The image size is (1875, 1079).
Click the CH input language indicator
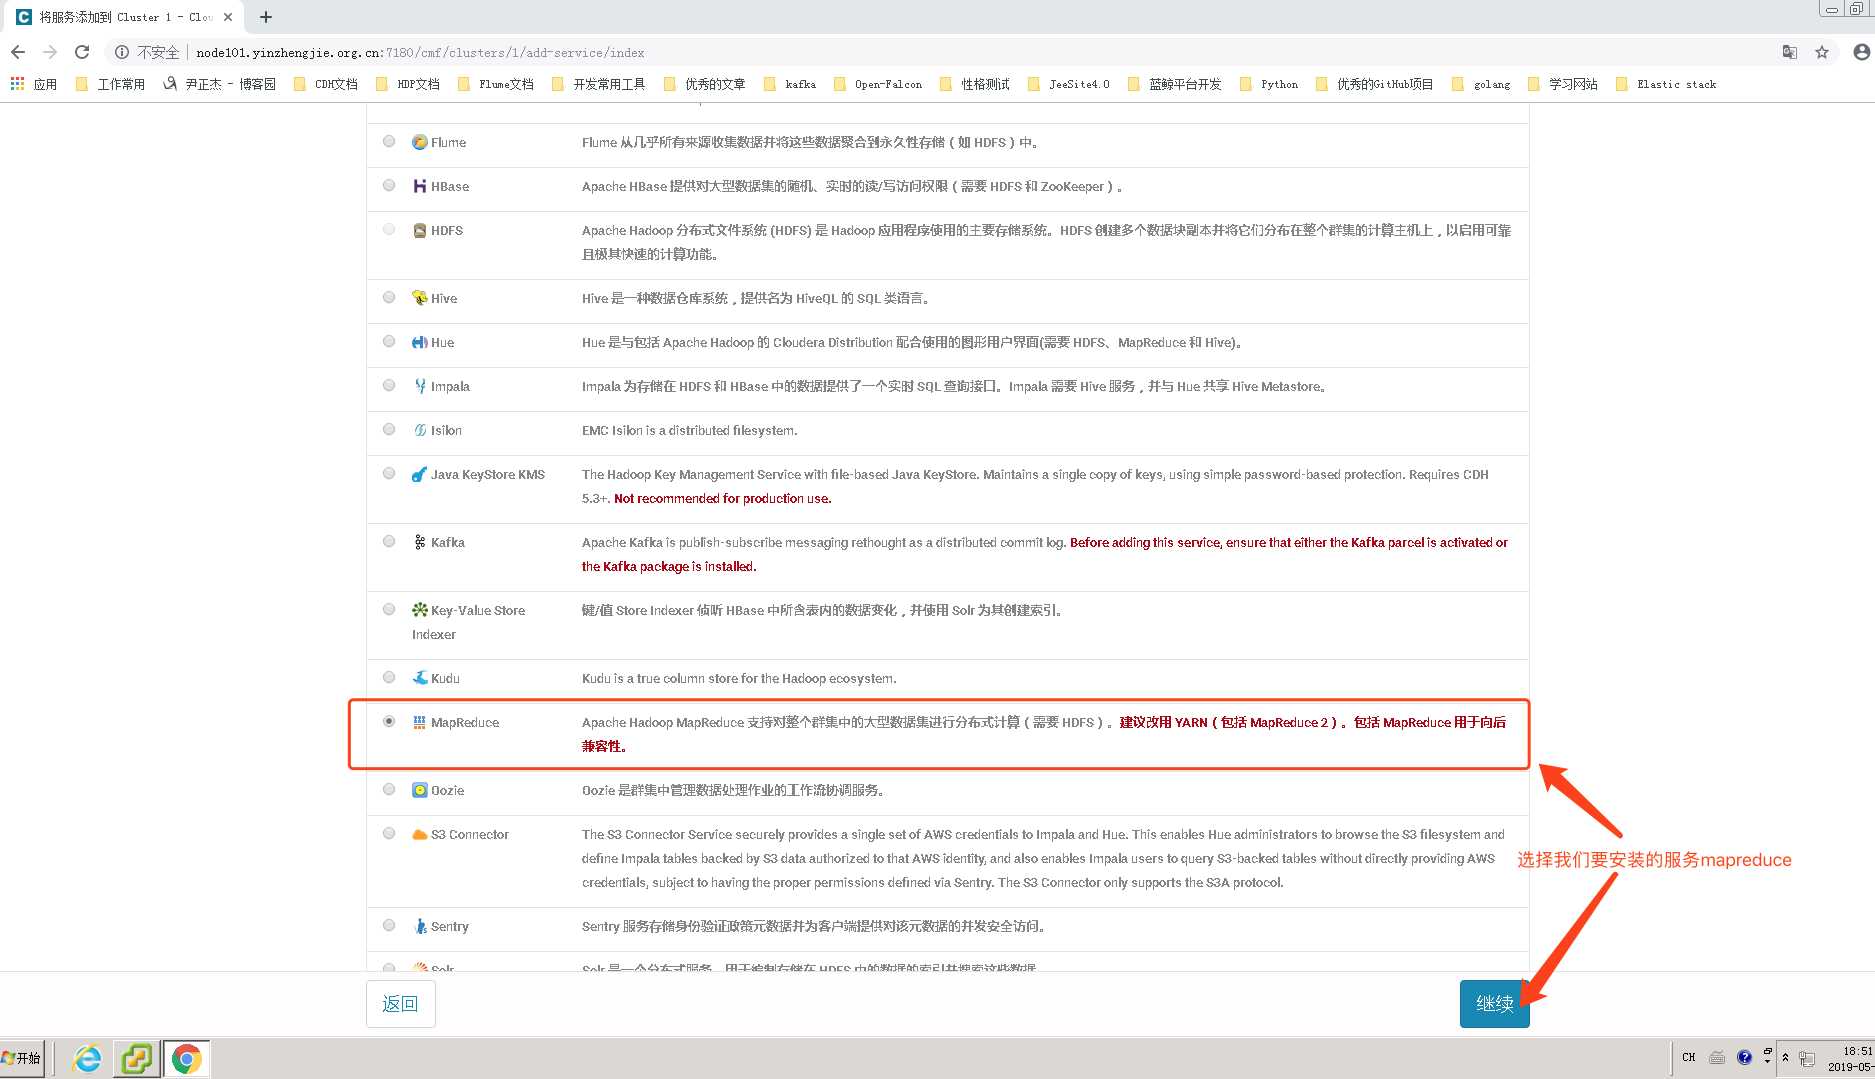click(x=1689, y=1057)
